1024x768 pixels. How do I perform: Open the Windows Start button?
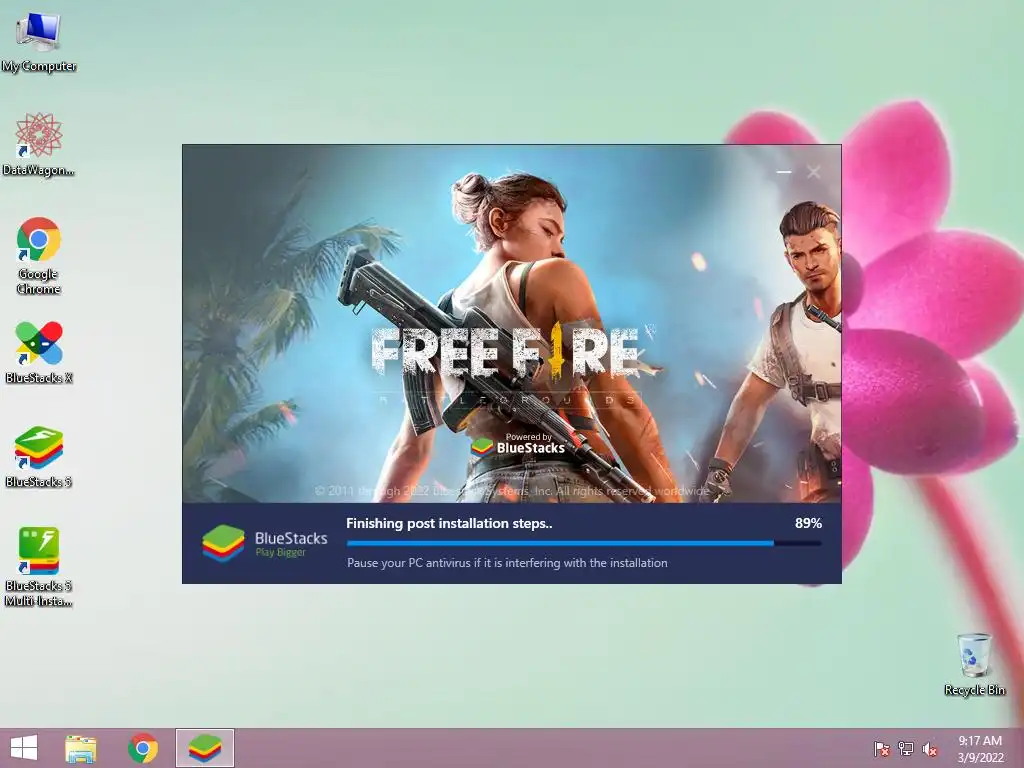pos(24,748)
